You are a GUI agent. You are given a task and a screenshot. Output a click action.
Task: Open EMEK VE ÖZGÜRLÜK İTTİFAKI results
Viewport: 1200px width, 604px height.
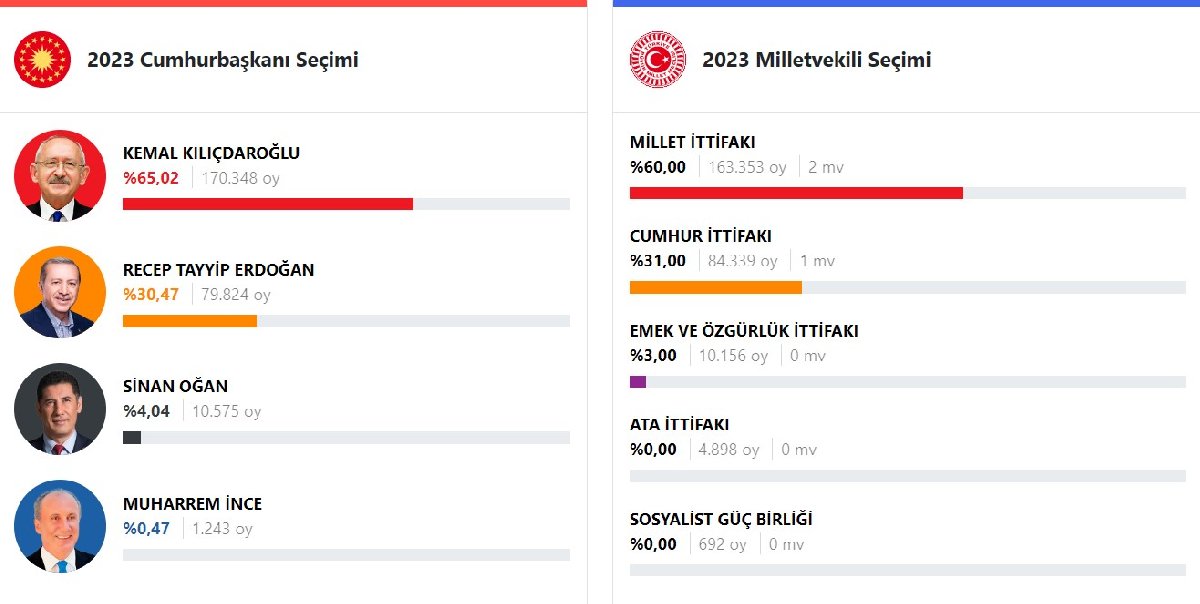pyautogui.click(x=744, y=331)
